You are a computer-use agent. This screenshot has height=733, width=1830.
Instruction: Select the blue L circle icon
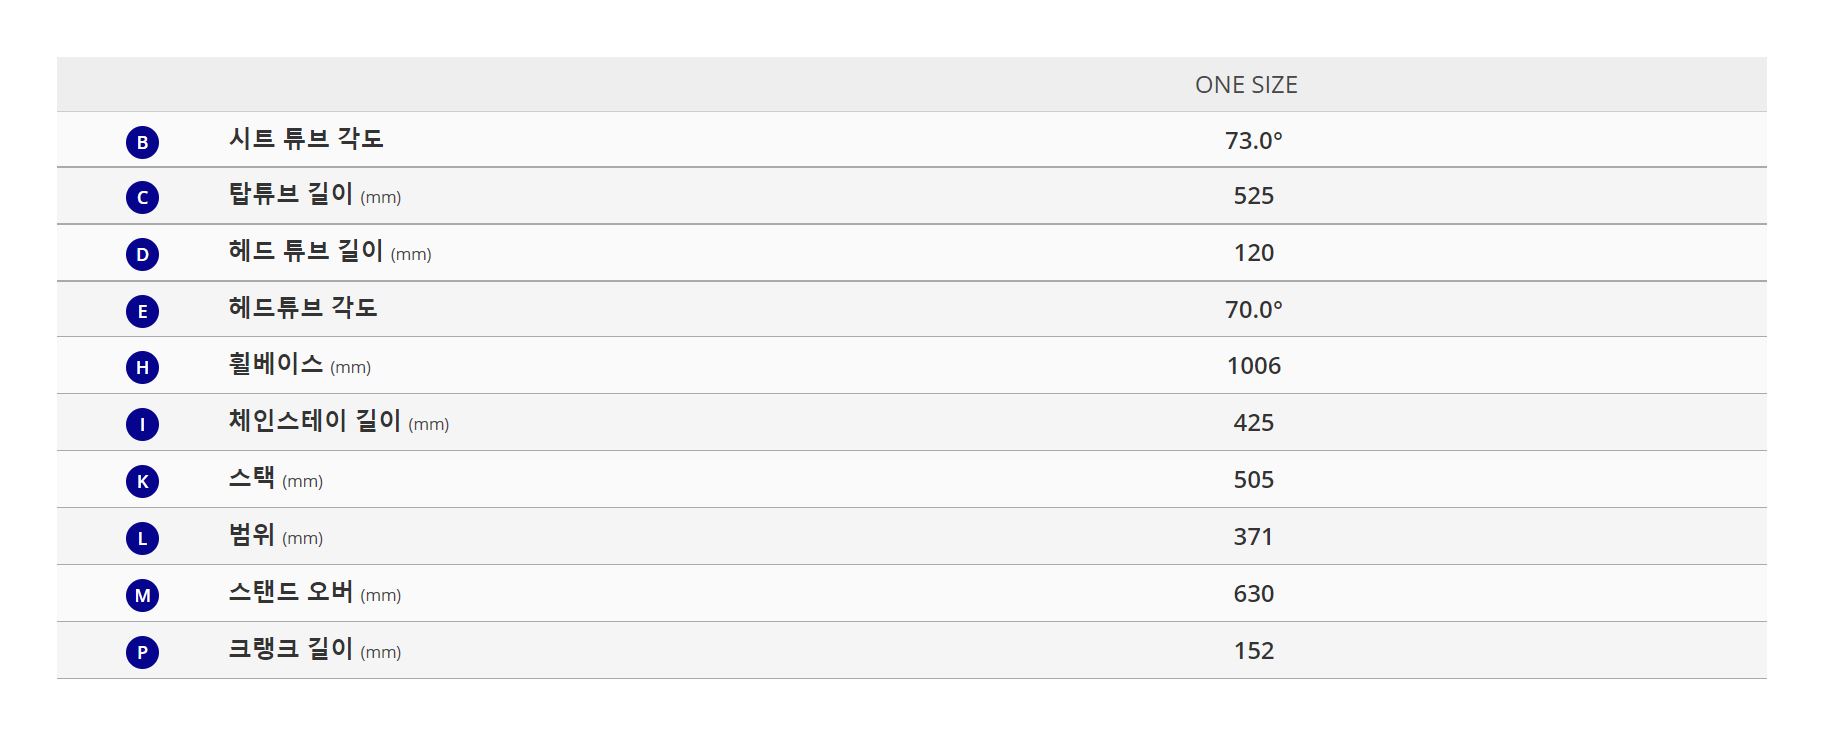coord(142,538)
